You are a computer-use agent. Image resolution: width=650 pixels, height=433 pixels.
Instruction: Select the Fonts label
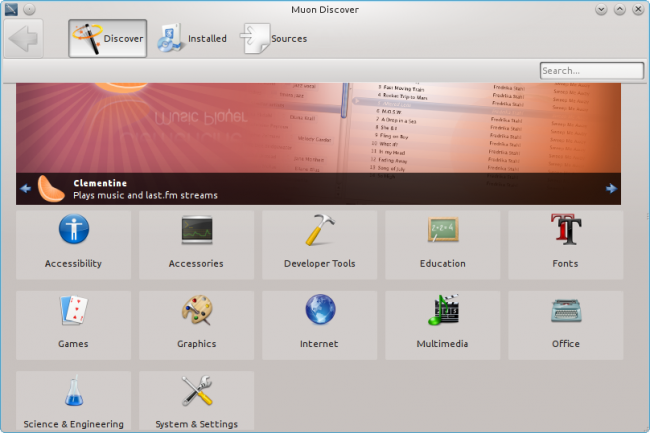565,264
